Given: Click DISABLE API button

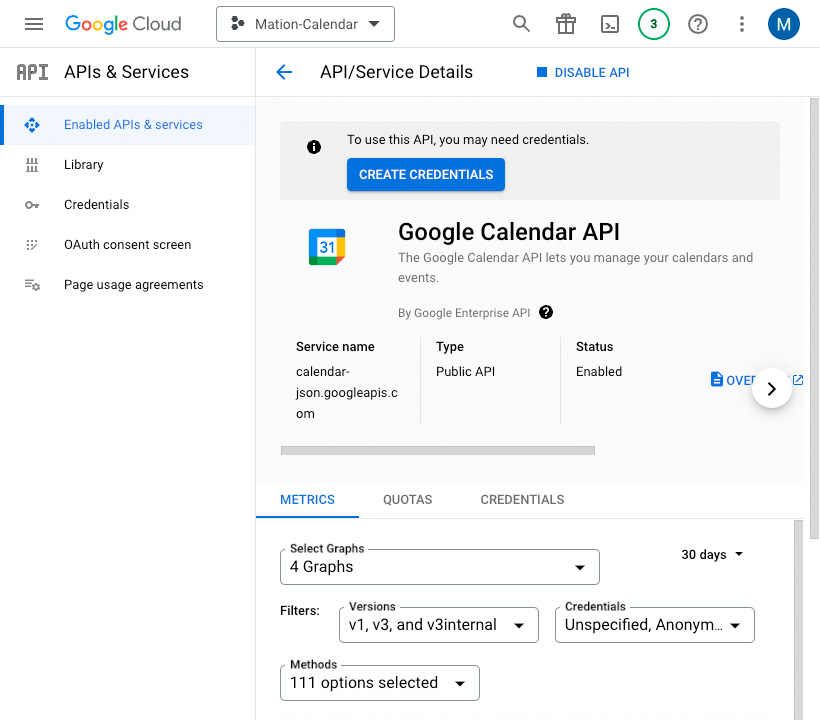Looking at the screenshot, I should (x=583, y=73).
